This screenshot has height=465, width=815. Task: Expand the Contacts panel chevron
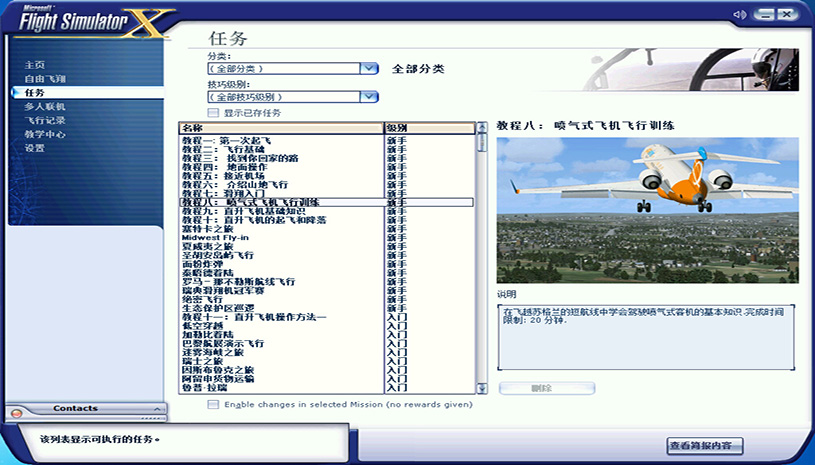[155, 409]
